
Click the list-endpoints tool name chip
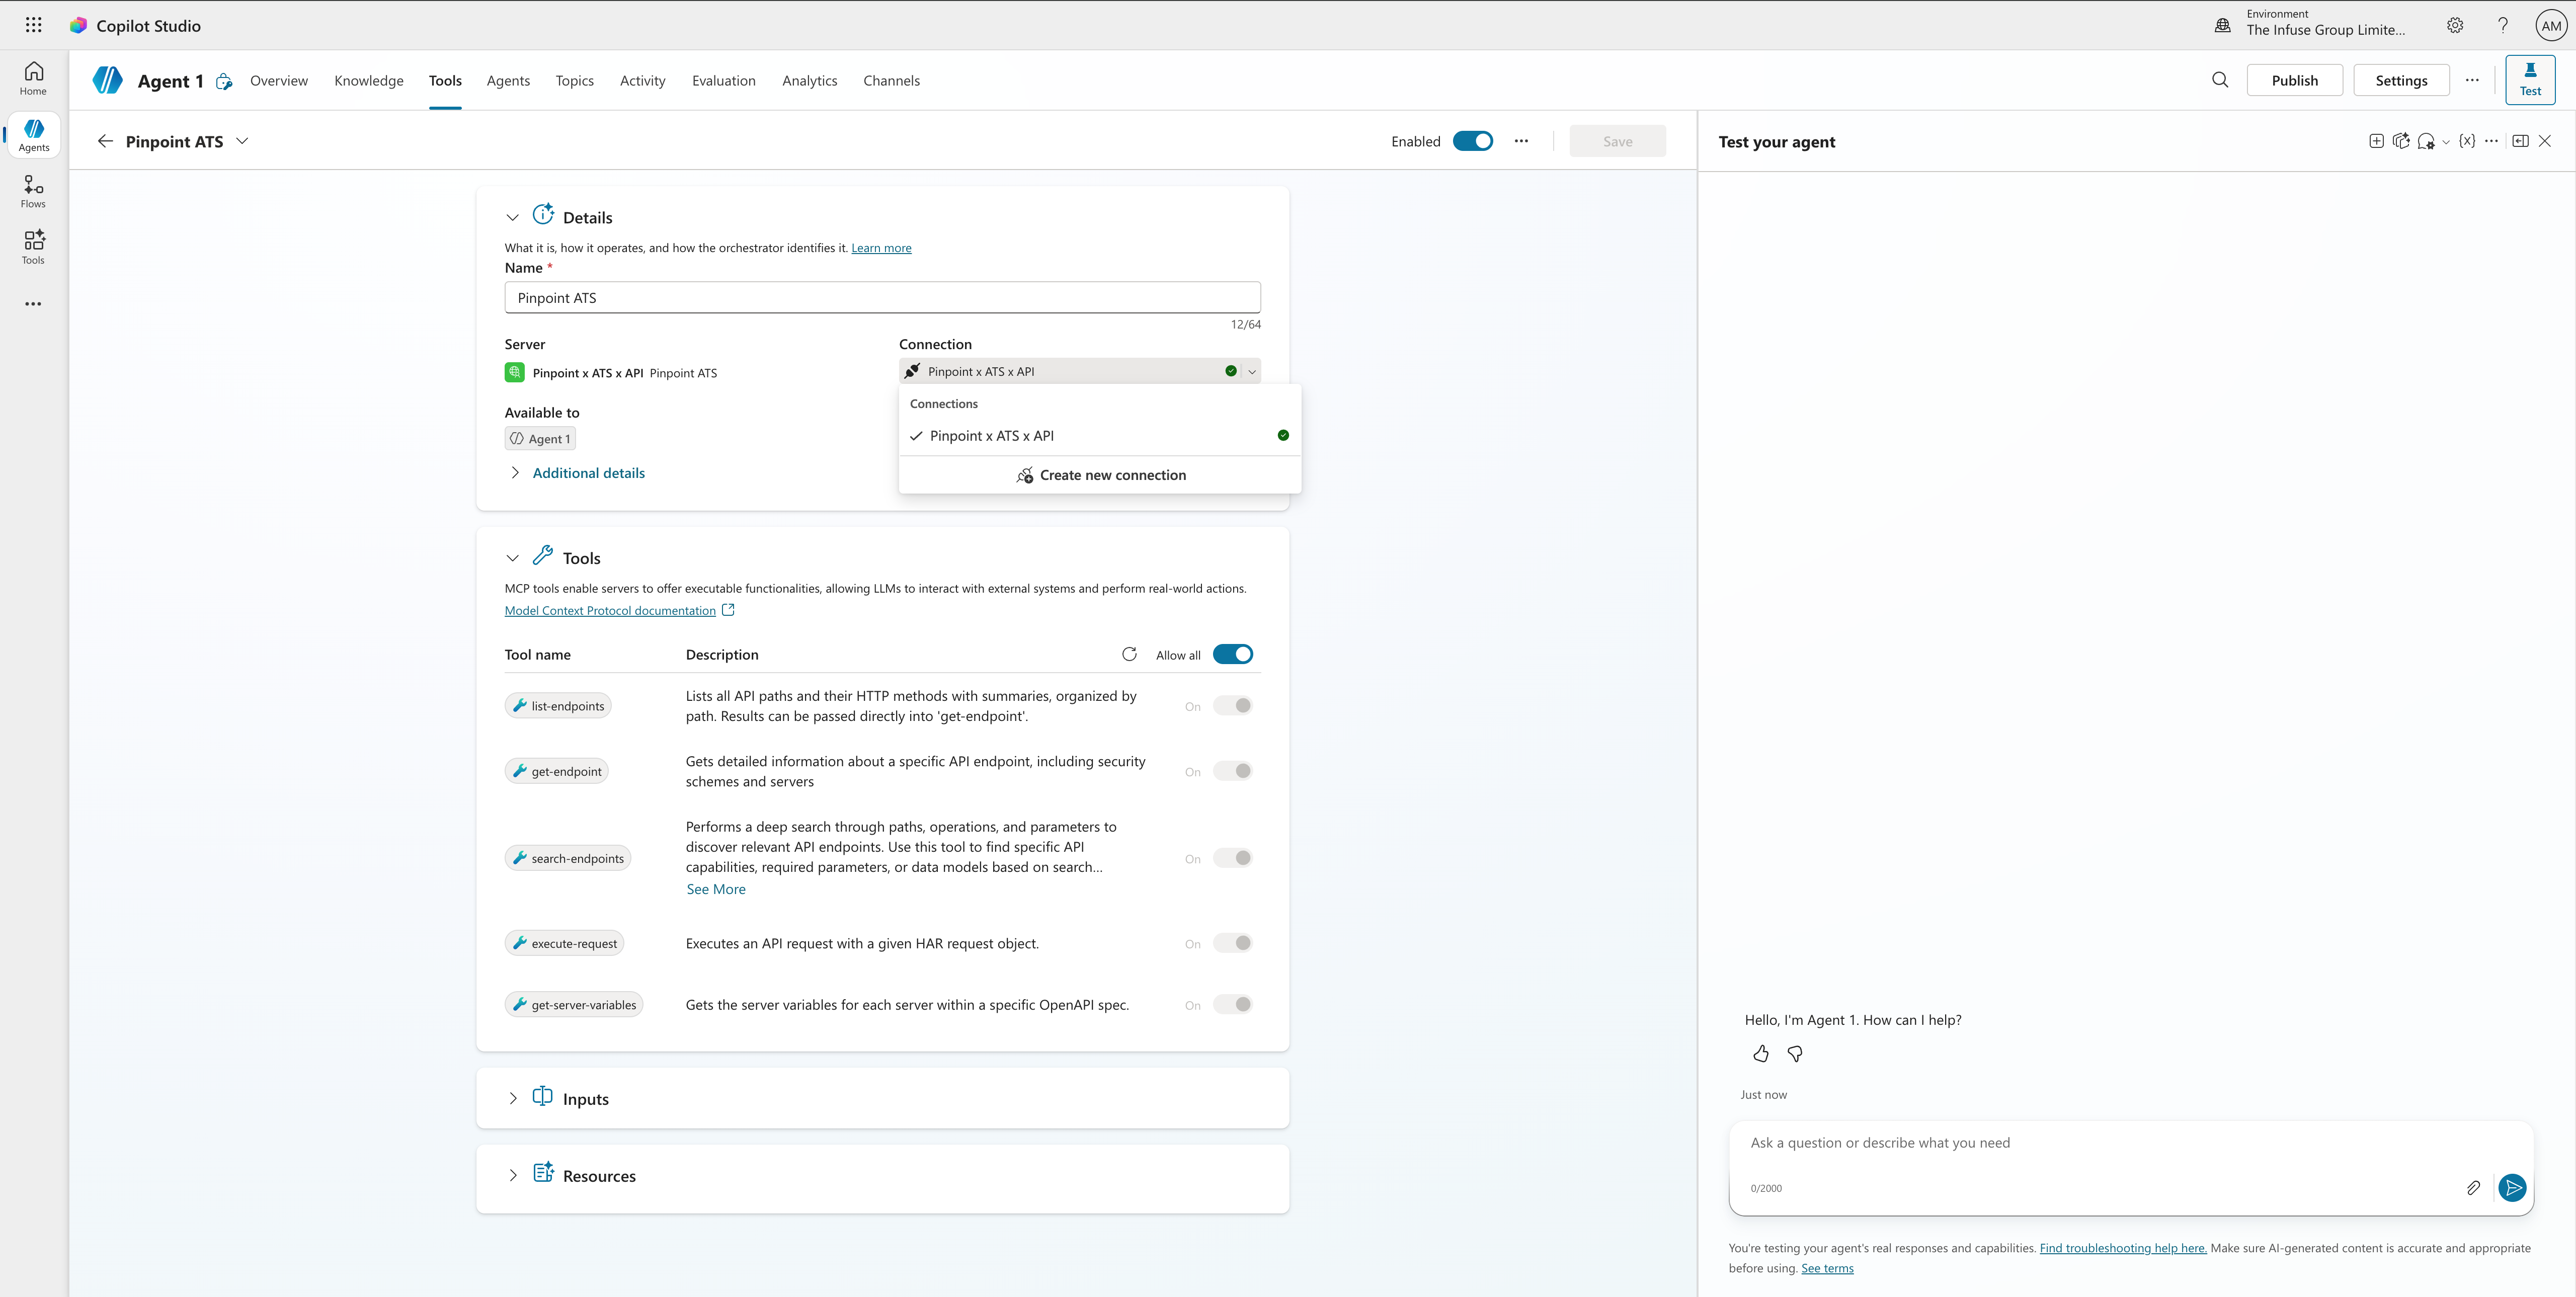click(558, 706)
